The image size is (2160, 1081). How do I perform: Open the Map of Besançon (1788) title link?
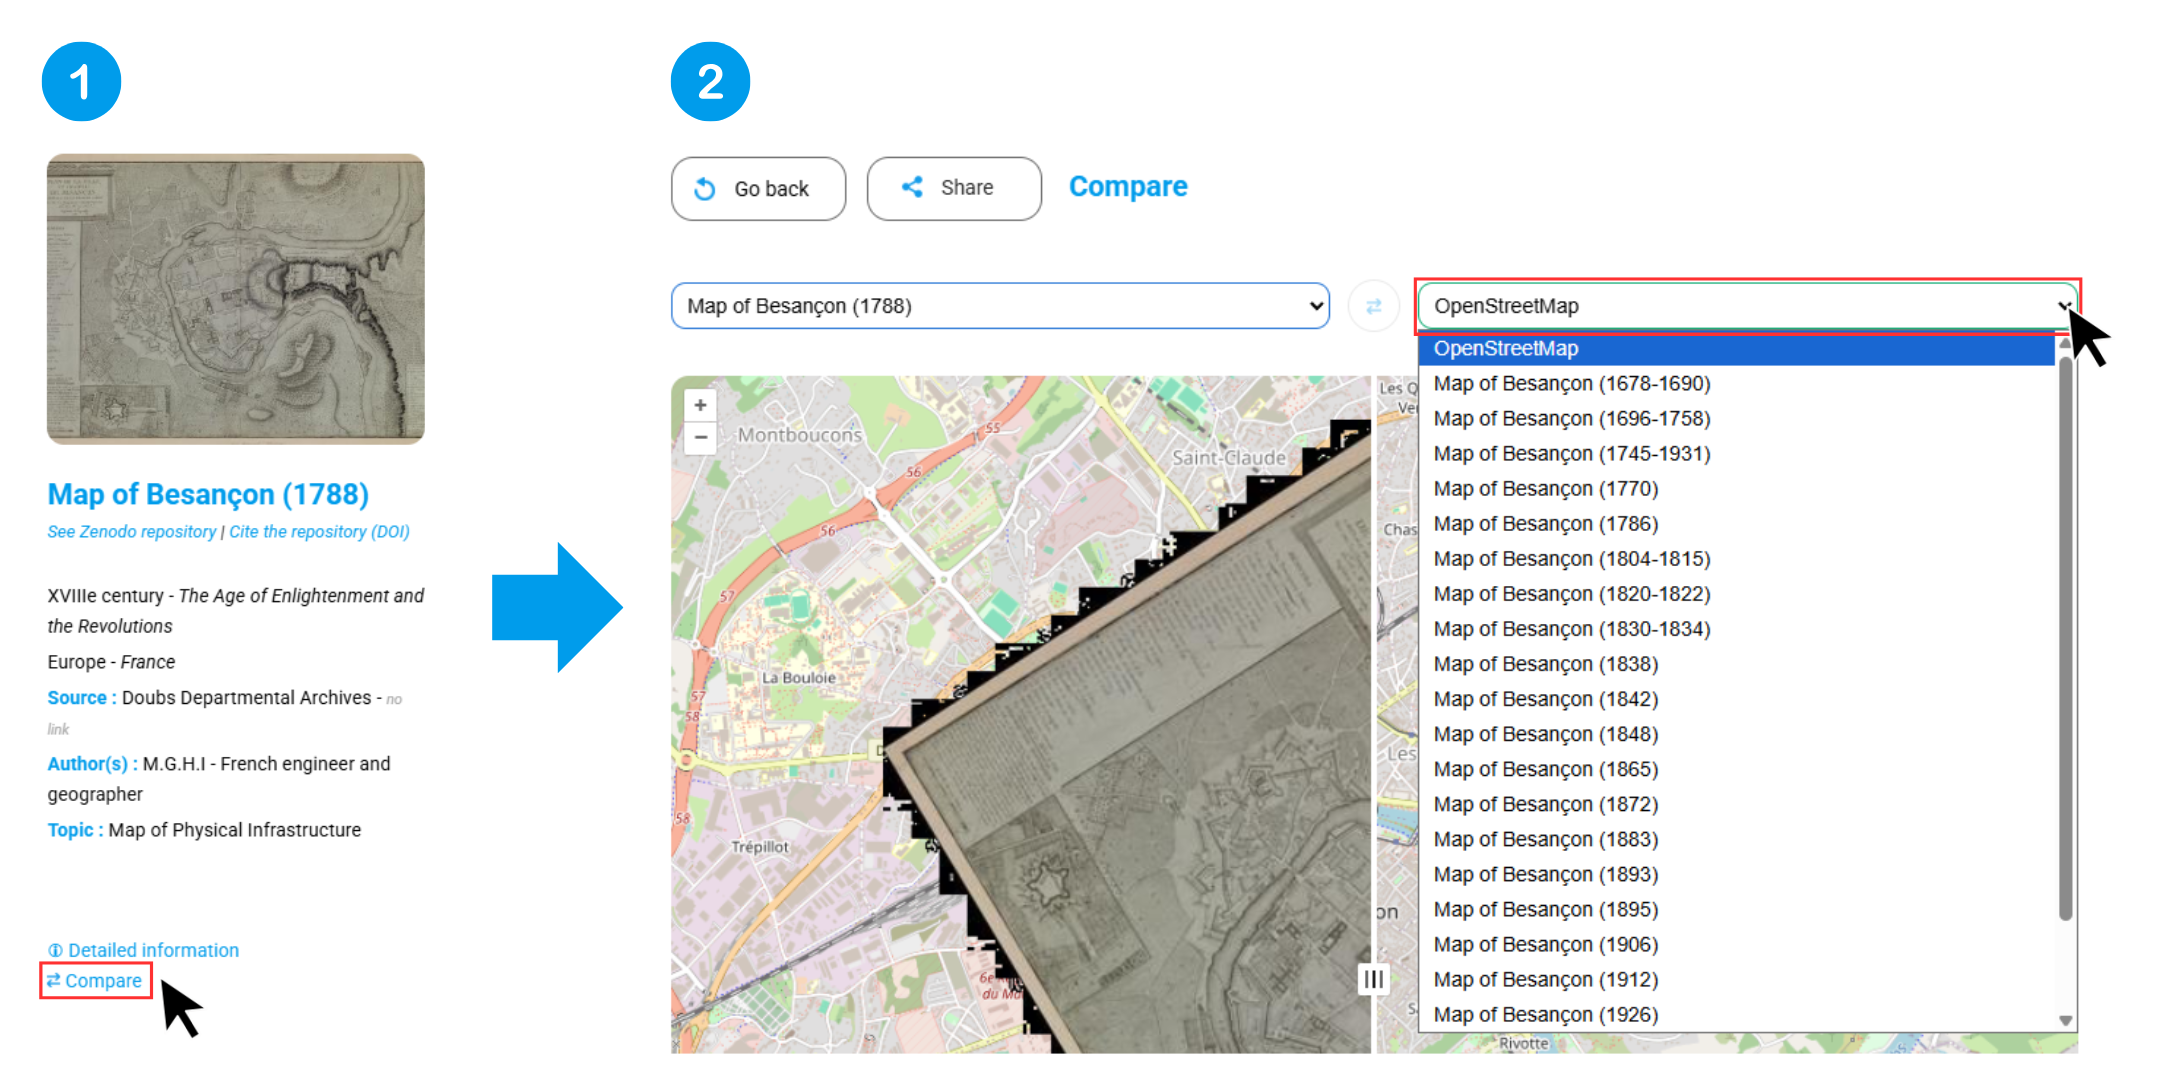208,494
